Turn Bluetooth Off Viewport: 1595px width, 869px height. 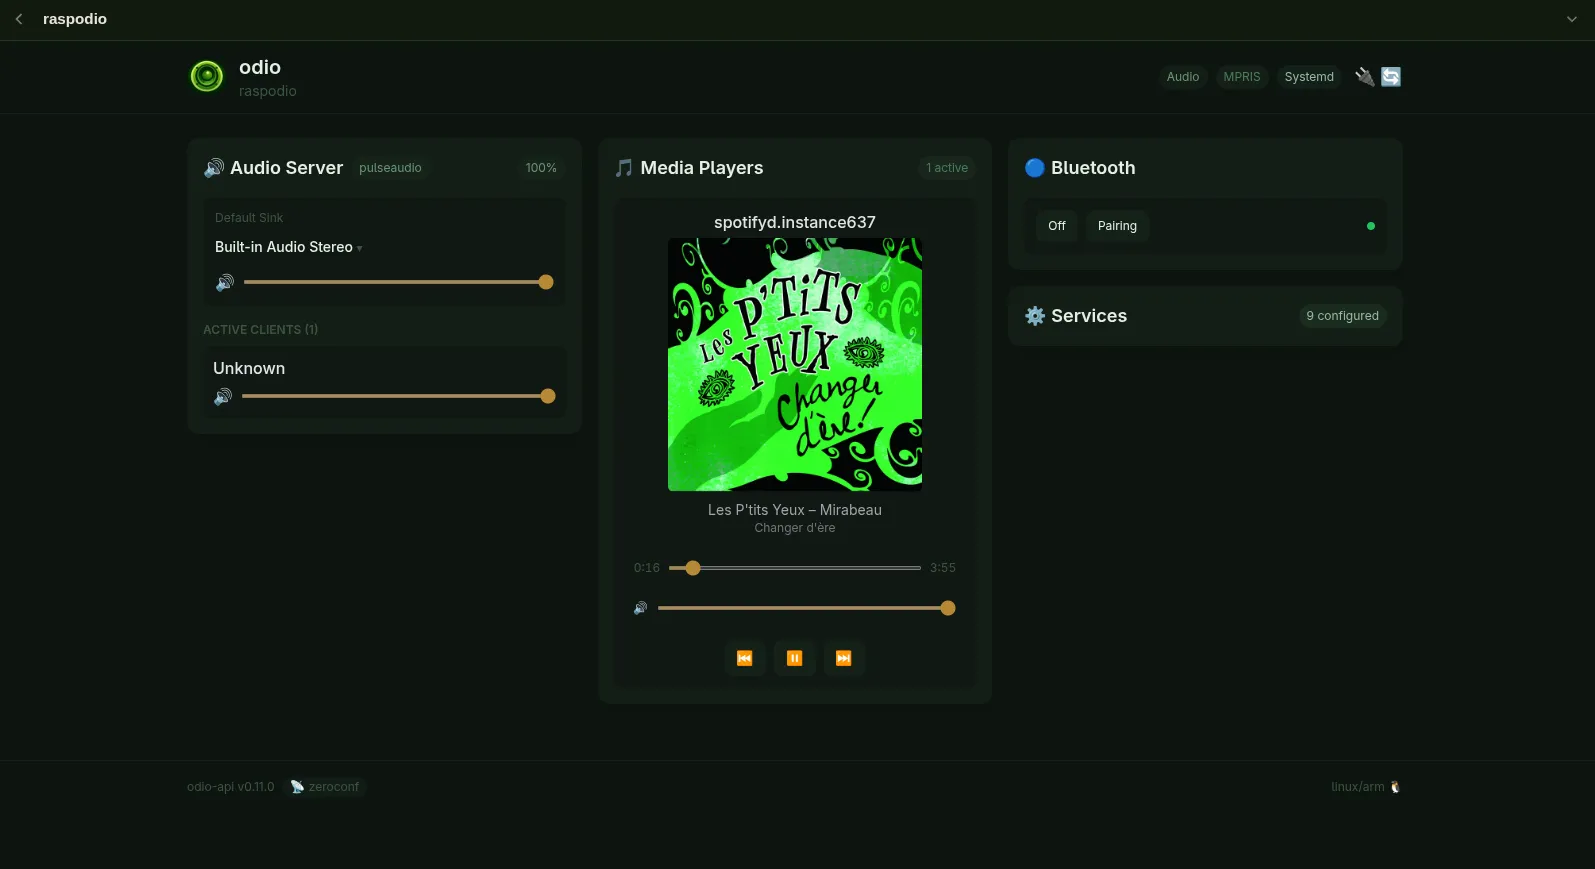pyautogui.click(x=1057, y=226)
